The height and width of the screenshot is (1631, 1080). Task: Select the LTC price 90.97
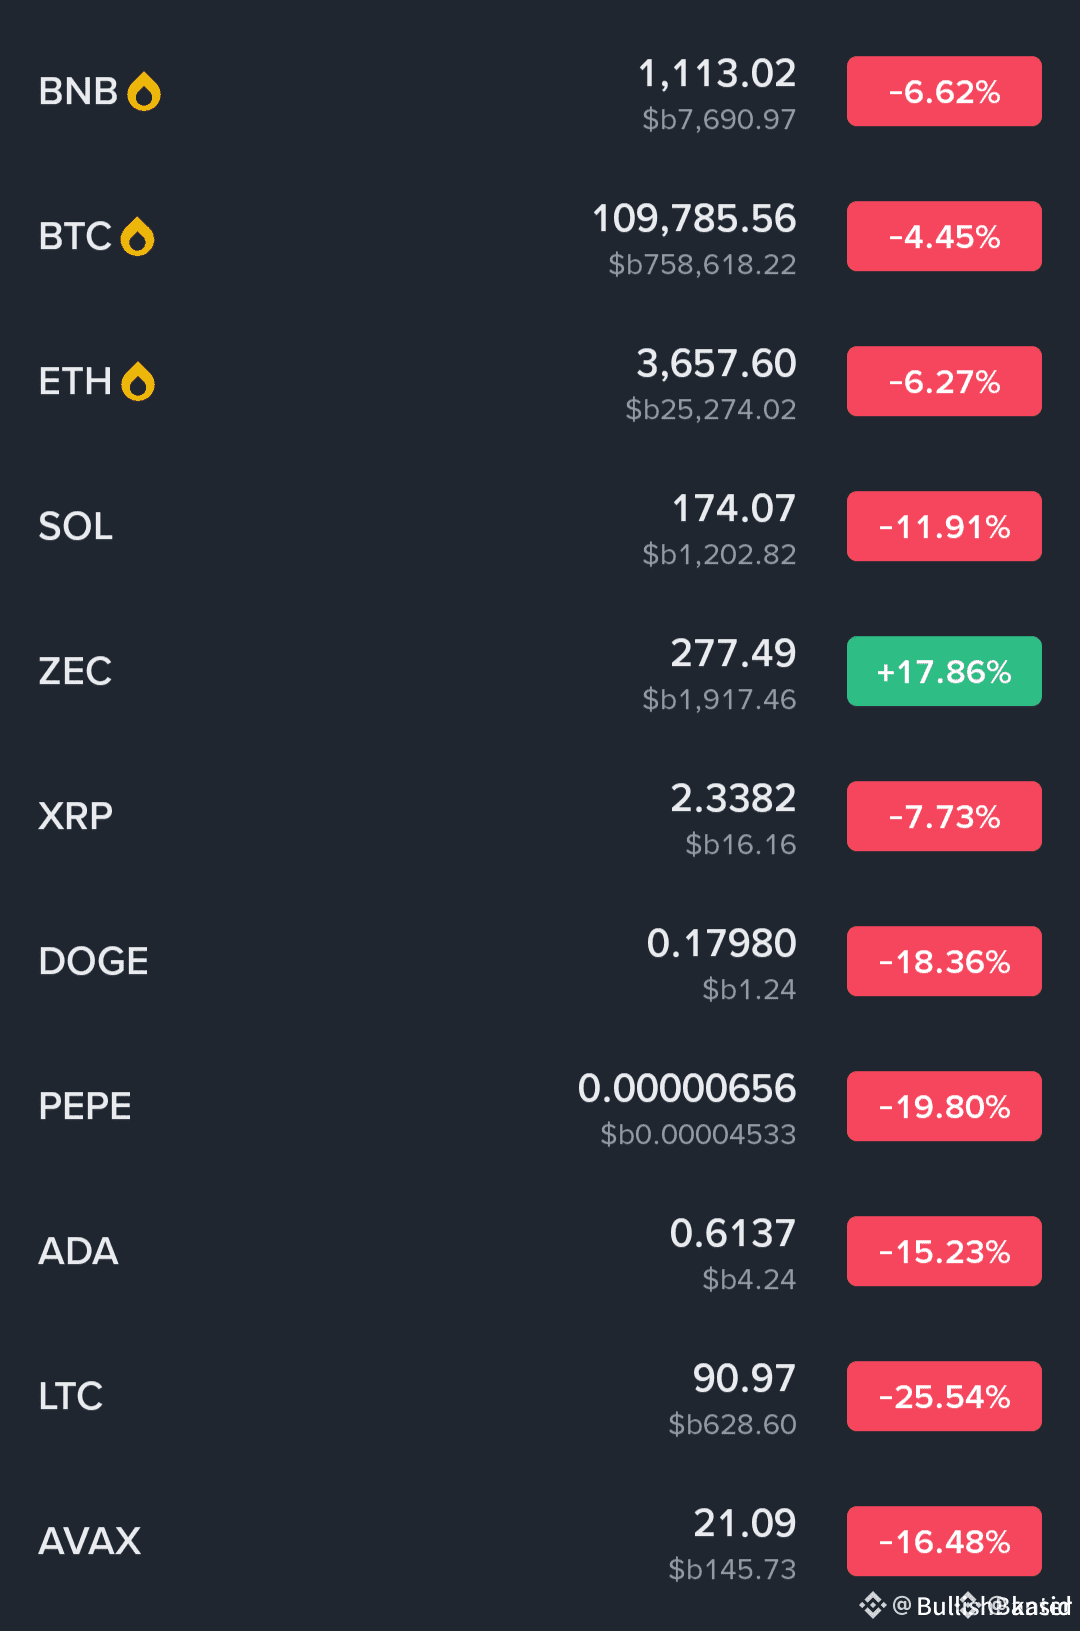[x=744, y=1378]
